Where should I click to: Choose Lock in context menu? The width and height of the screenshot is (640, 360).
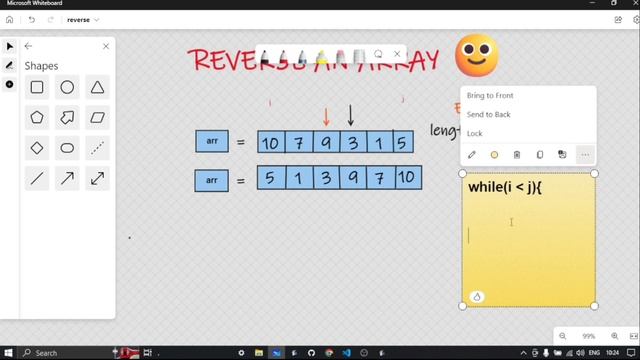pyautogui.click(x=474, y=133)
